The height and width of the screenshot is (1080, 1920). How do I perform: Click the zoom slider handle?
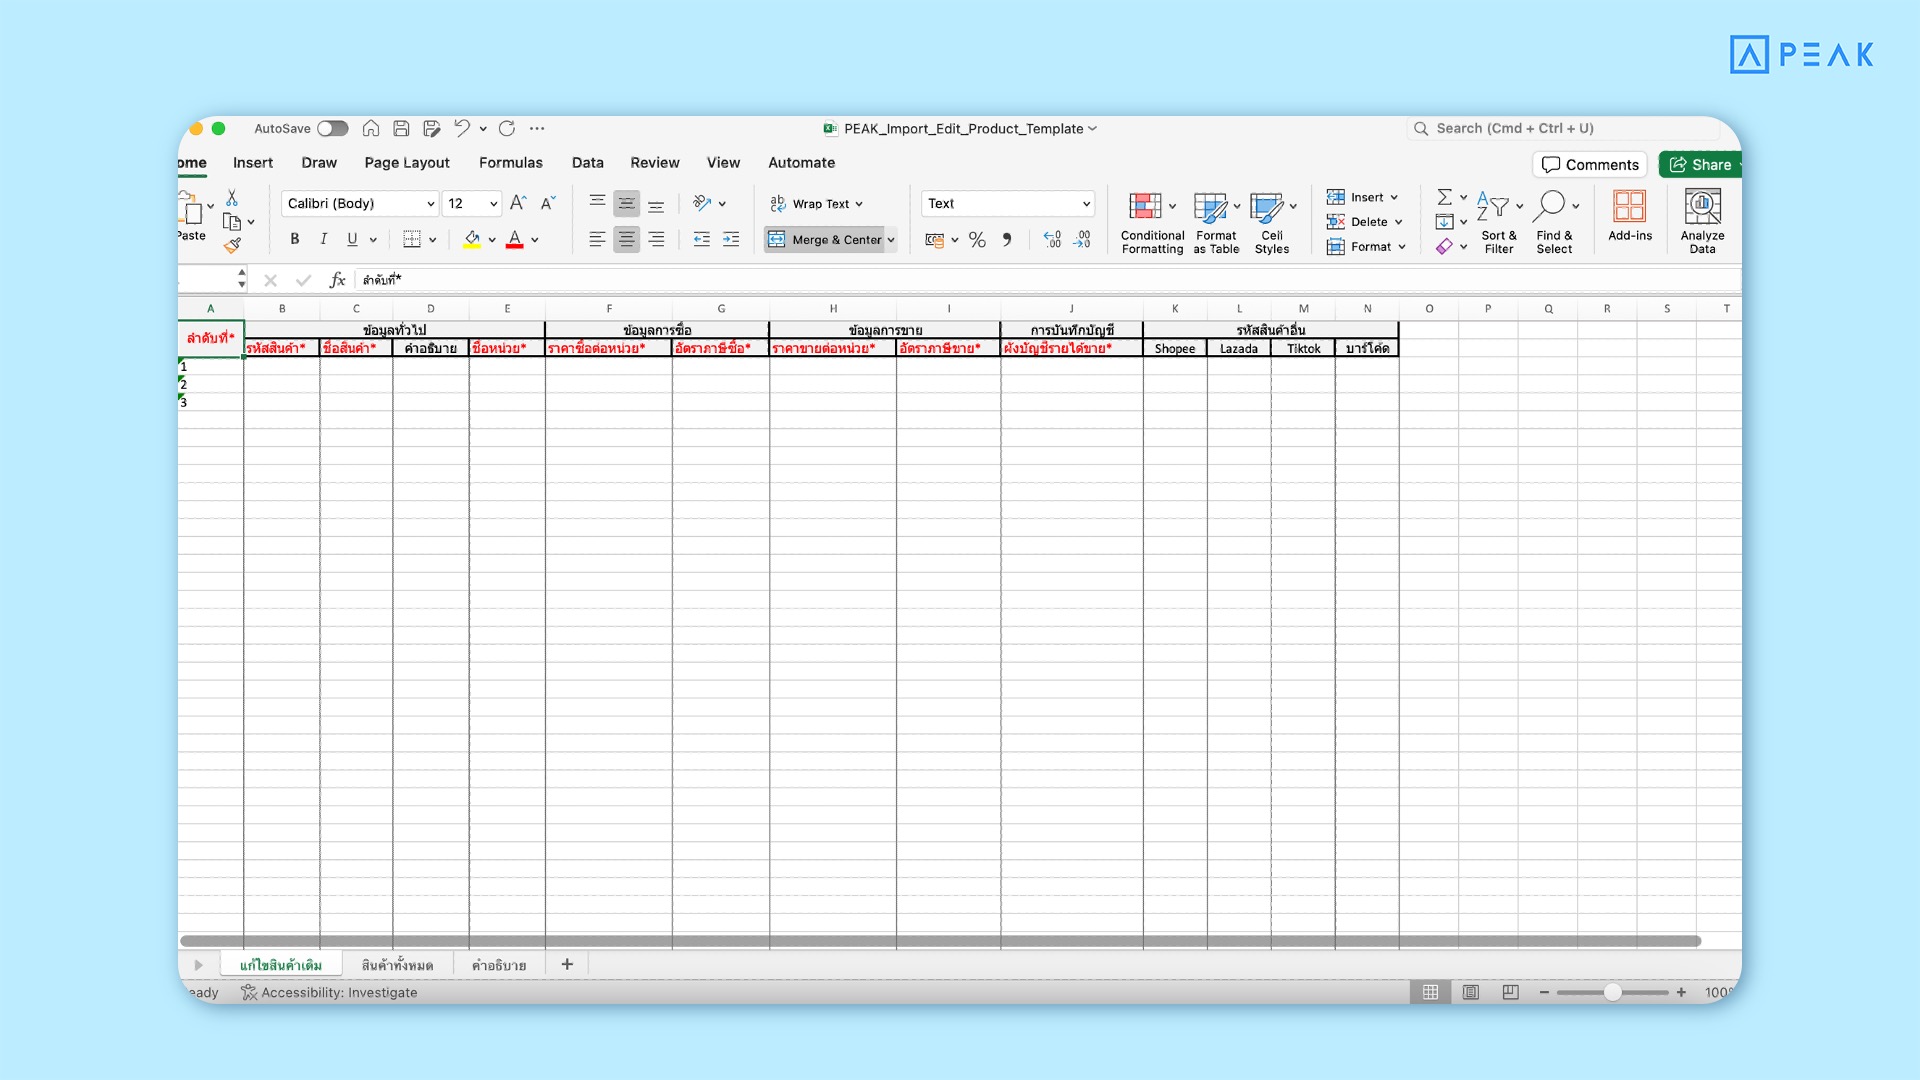(x=1612, y=992)
